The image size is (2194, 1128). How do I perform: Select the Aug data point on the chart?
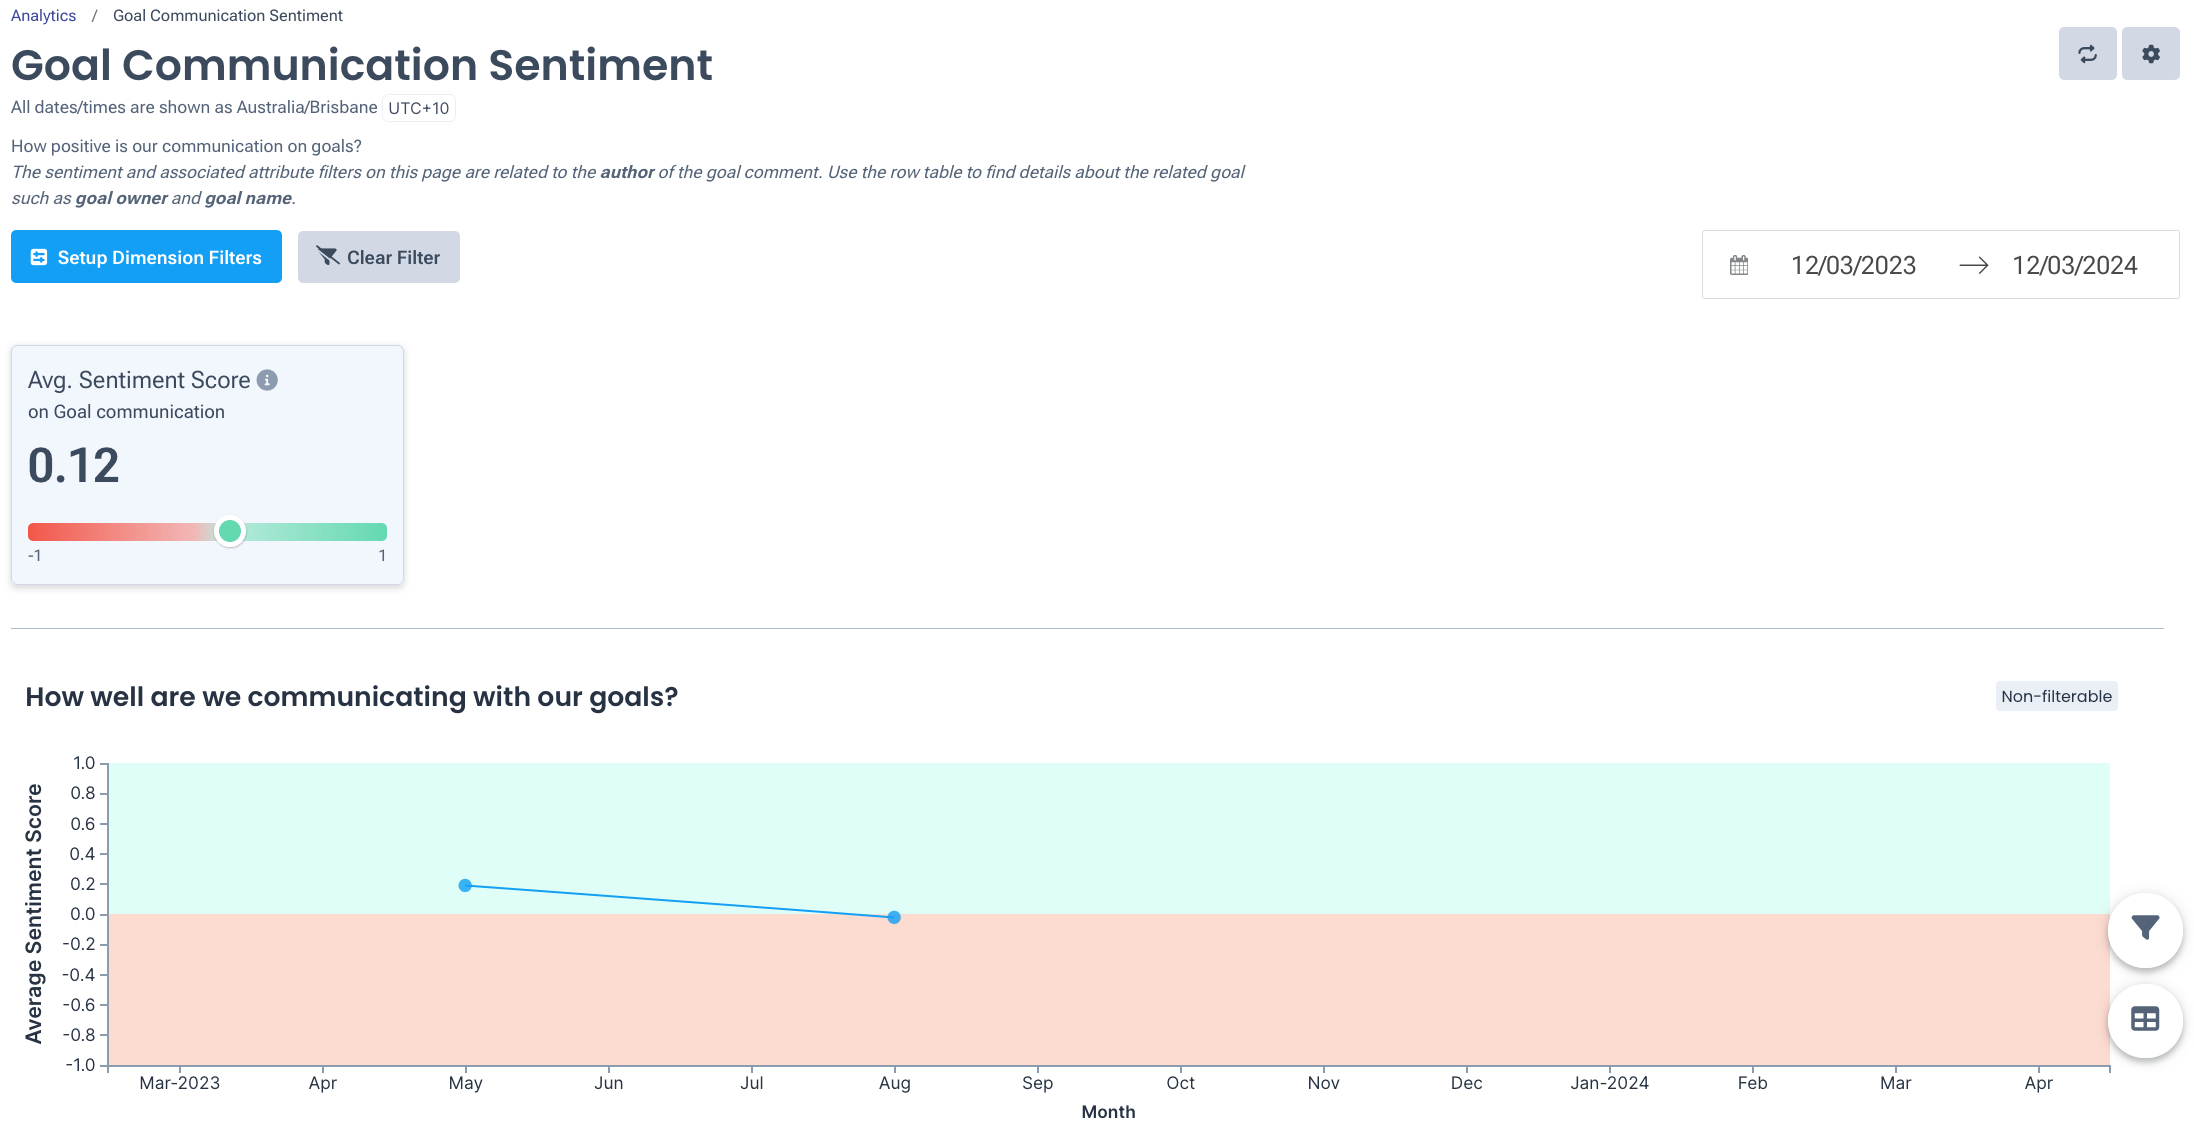click(893, 916)
